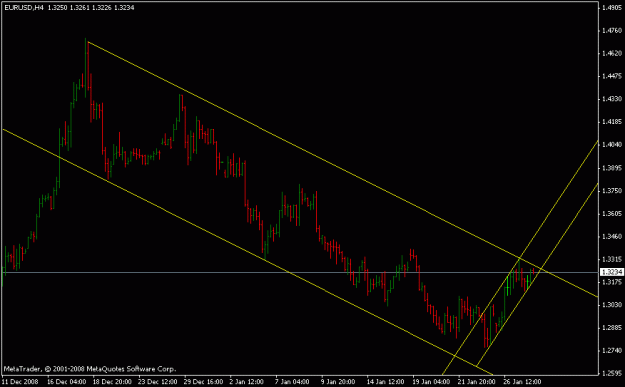This screenshot has height=387, width=625.
Task: Click the 19 Jan 04:00 time label
Action: pyautogui.click(x=432, y=382)
